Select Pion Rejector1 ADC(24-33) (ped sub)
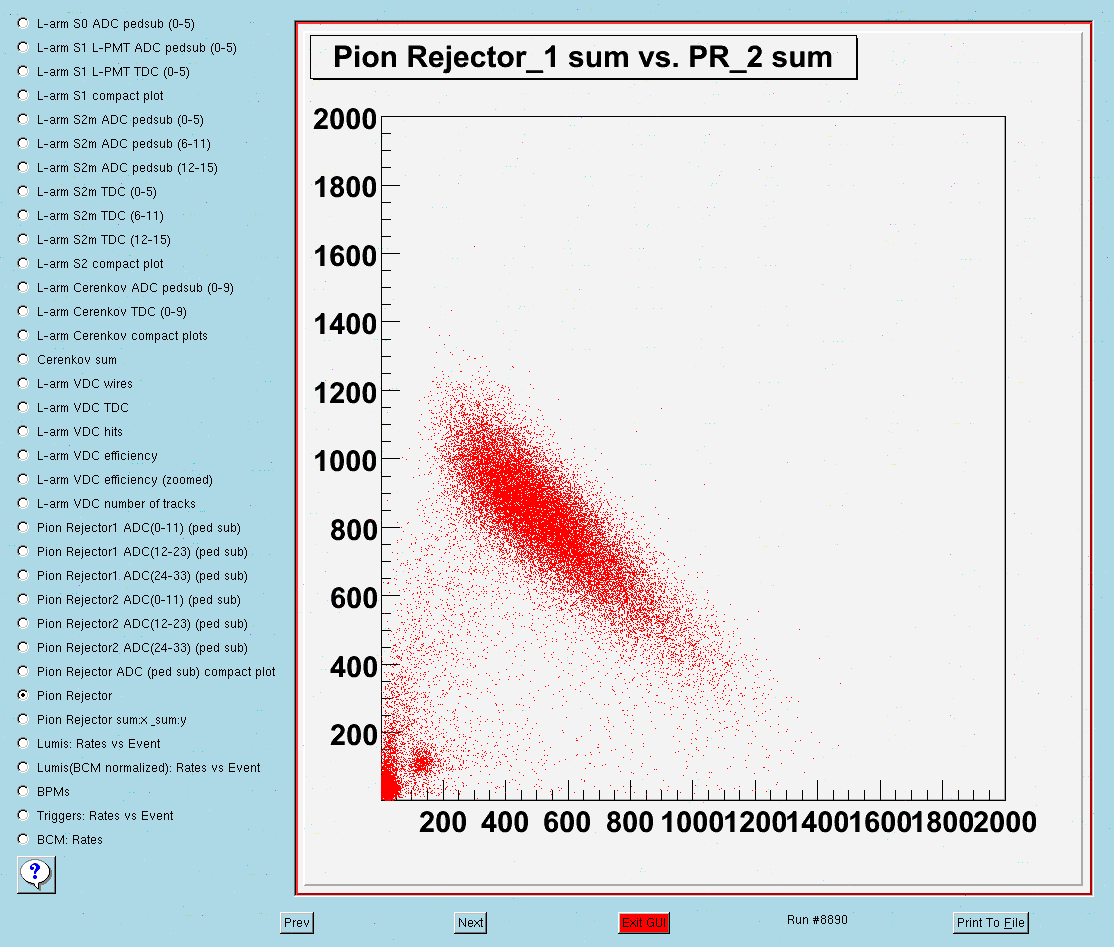 point(23,575)
